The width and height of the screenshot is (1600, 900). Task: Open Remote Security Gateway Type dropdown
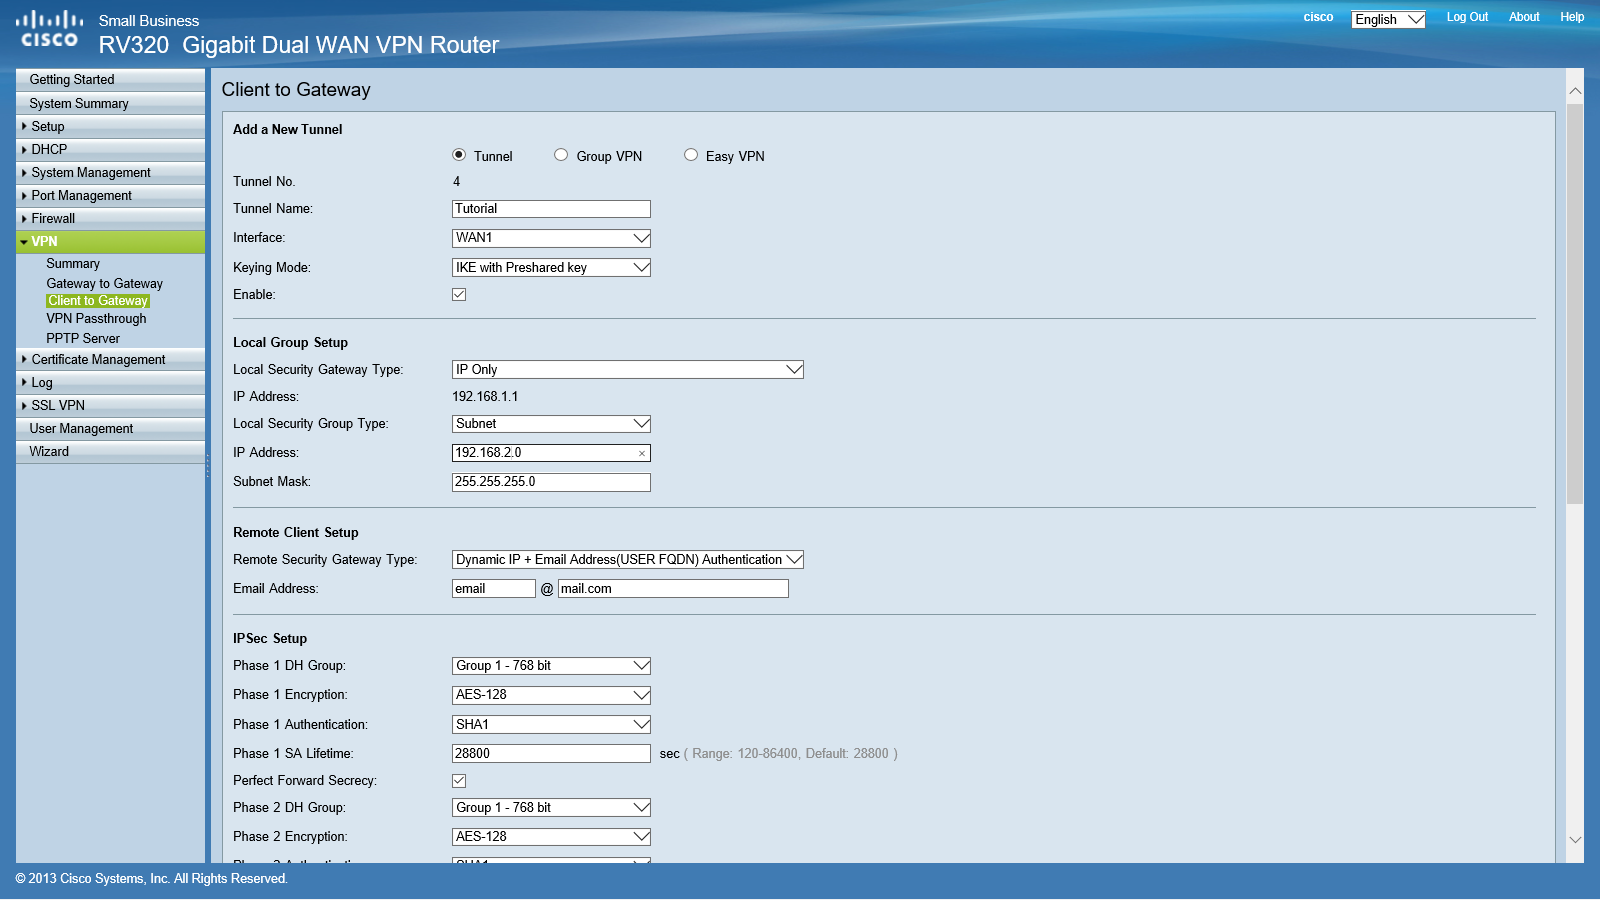tap(628, 560)
